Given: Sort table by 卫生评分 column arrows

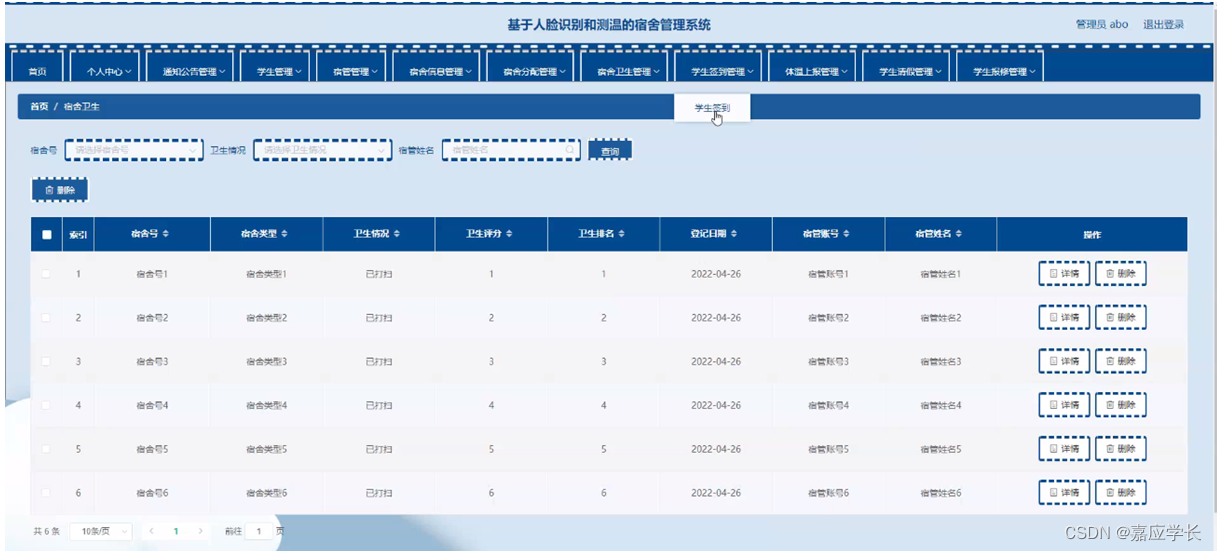Looking at the screenshot, I should (x=509, y=234).
